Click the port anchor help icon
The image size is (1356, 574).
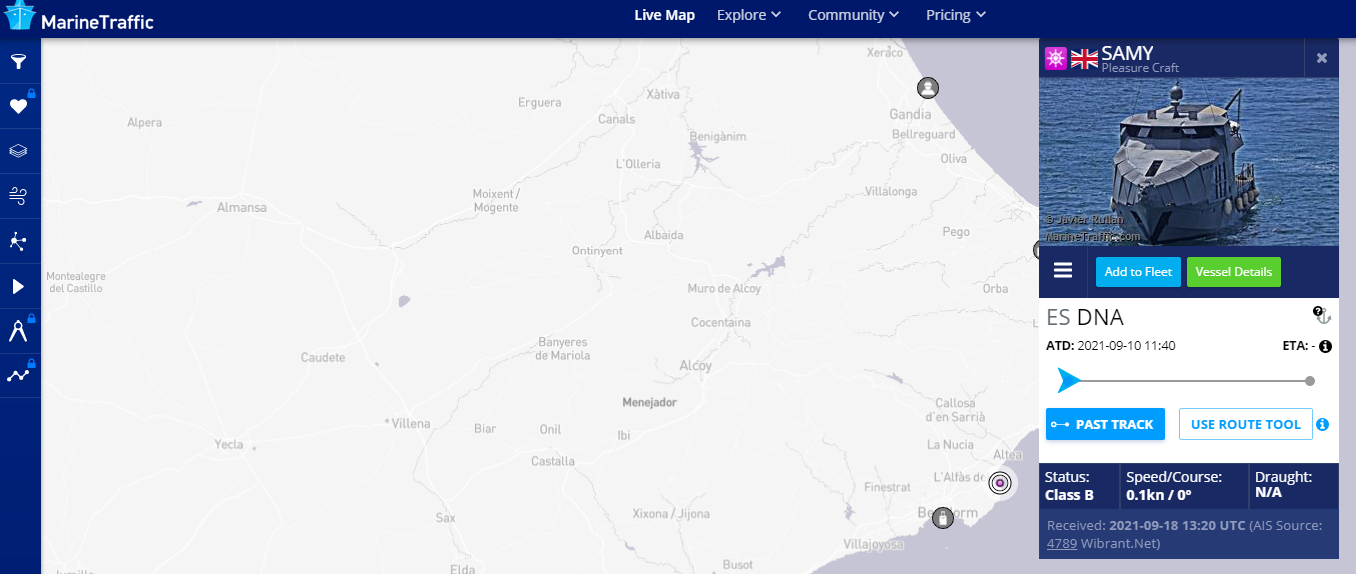click(1321, 315)
